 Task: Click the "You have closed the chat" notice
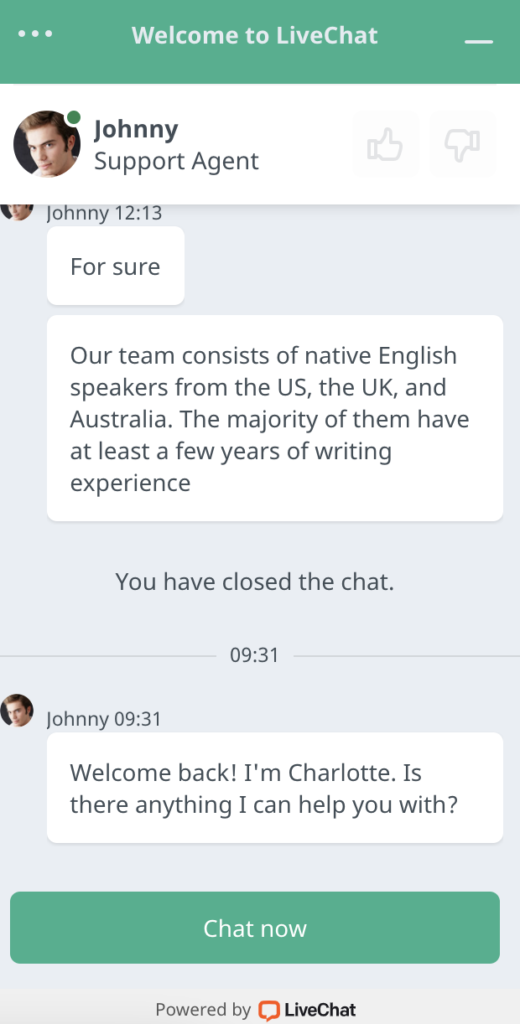(255, 581)
